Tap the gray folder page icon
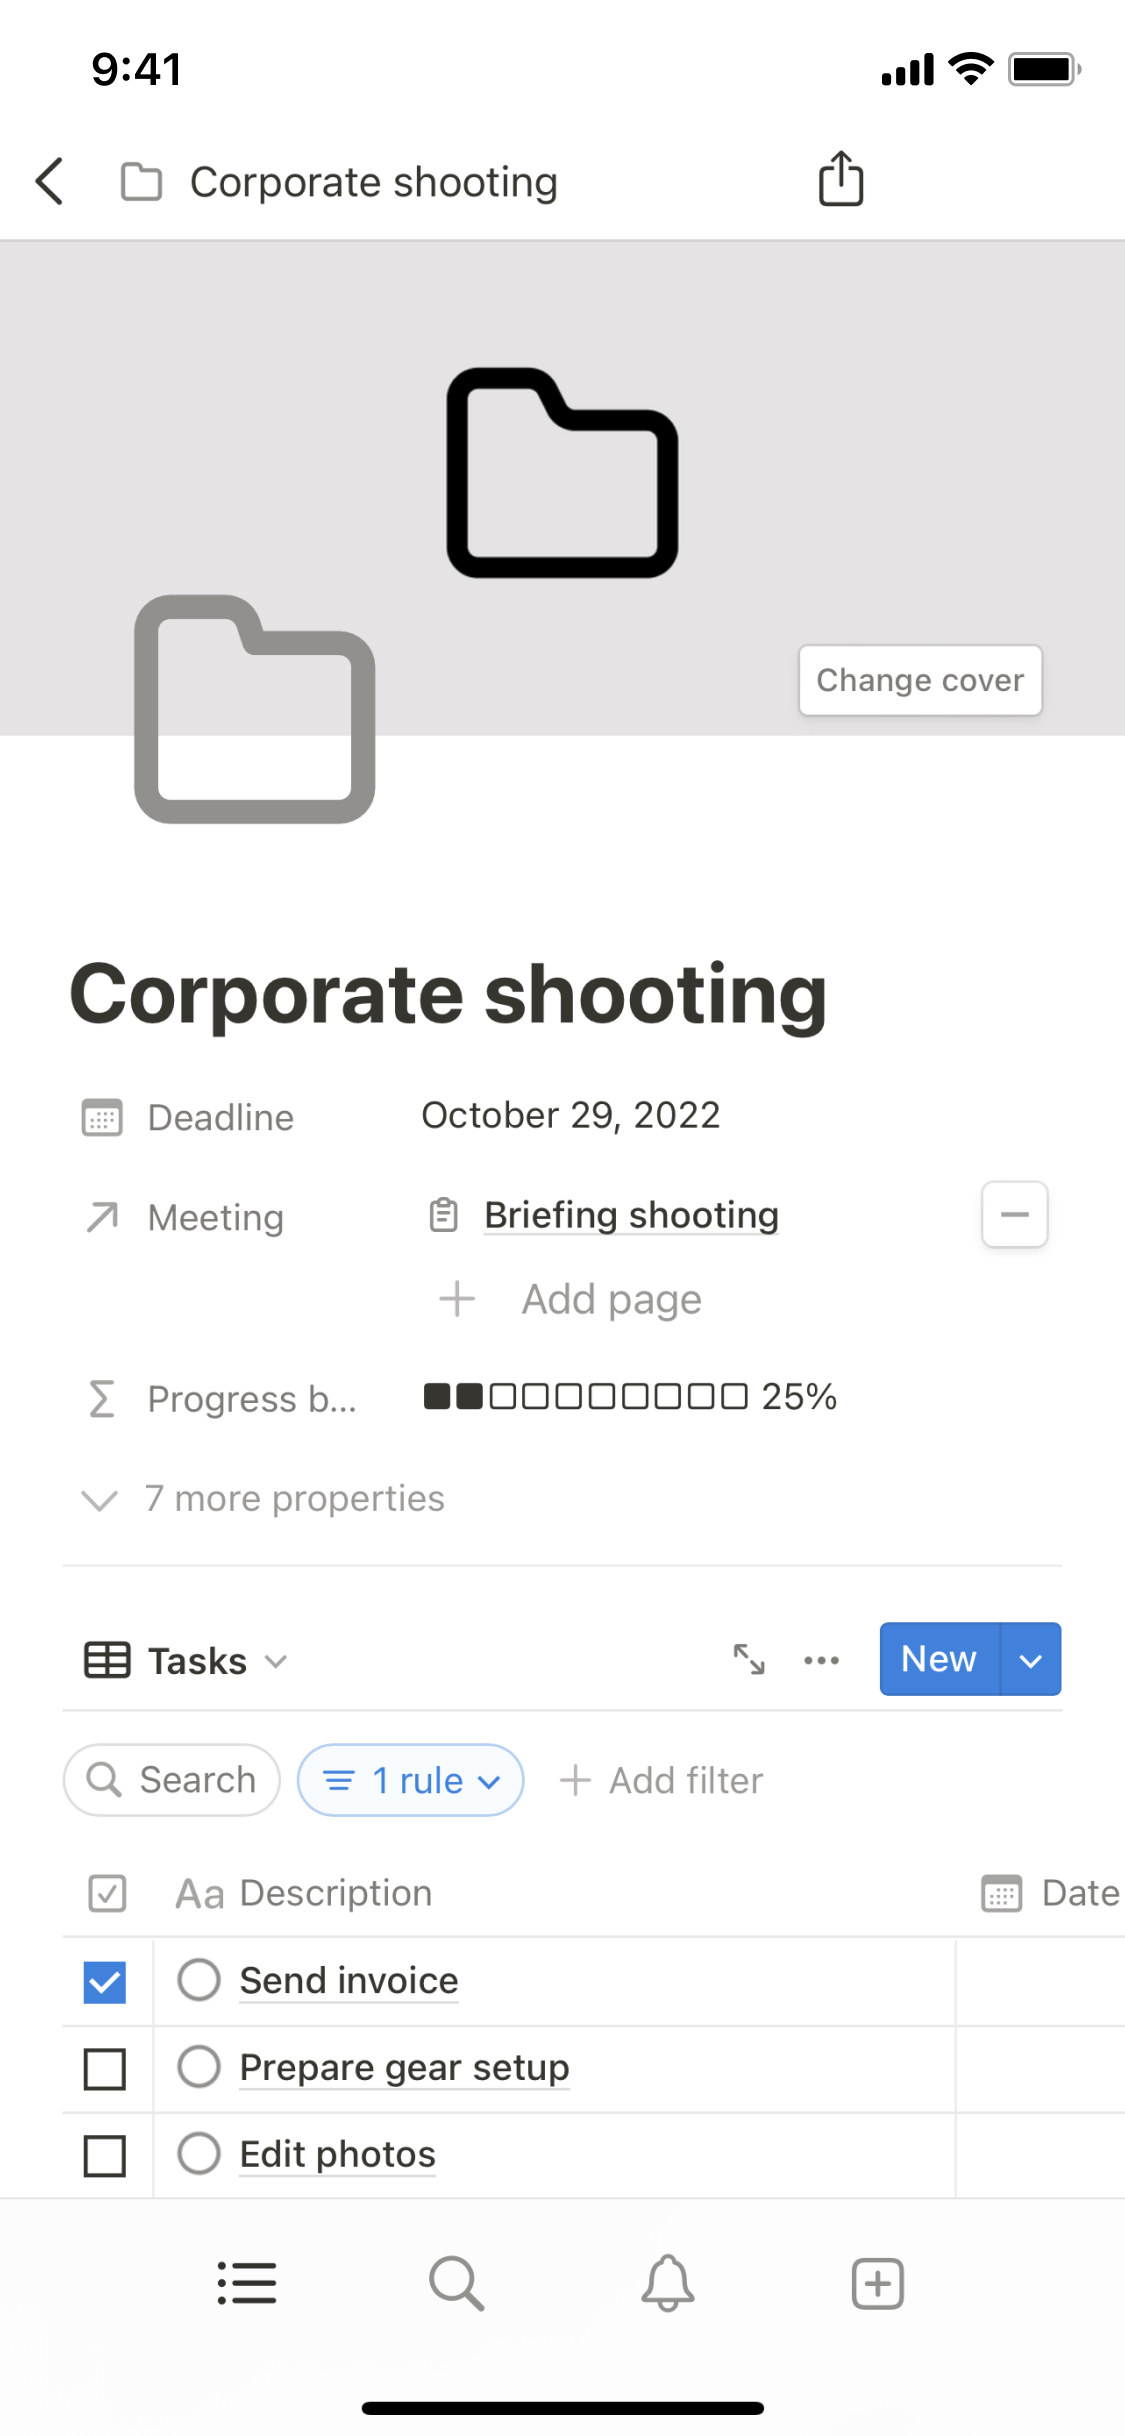Screen dimensions: 1125x2436 [x=255, y=710]
